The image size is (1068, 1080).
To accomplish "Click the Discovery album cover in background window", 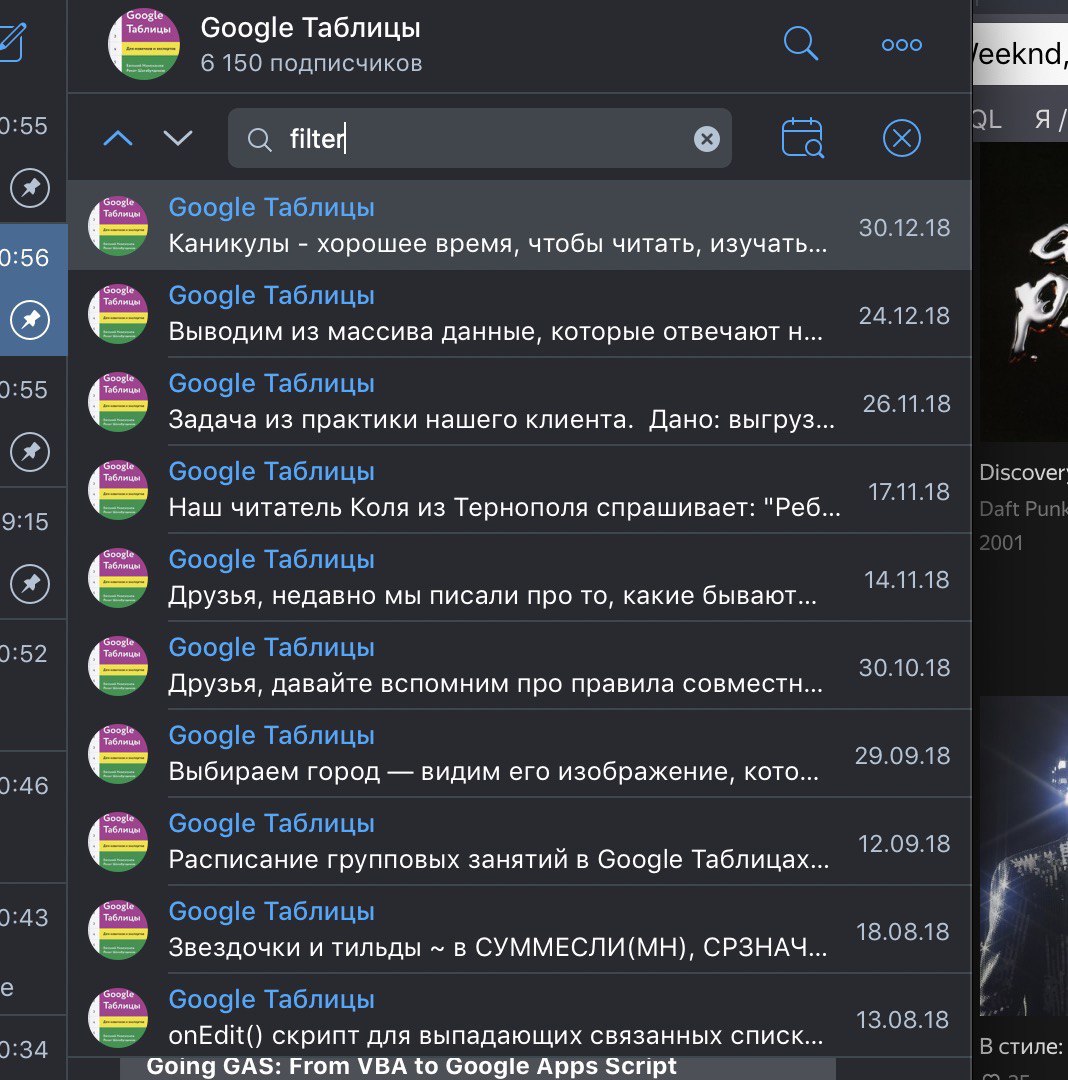I will tap(1023, 293).
